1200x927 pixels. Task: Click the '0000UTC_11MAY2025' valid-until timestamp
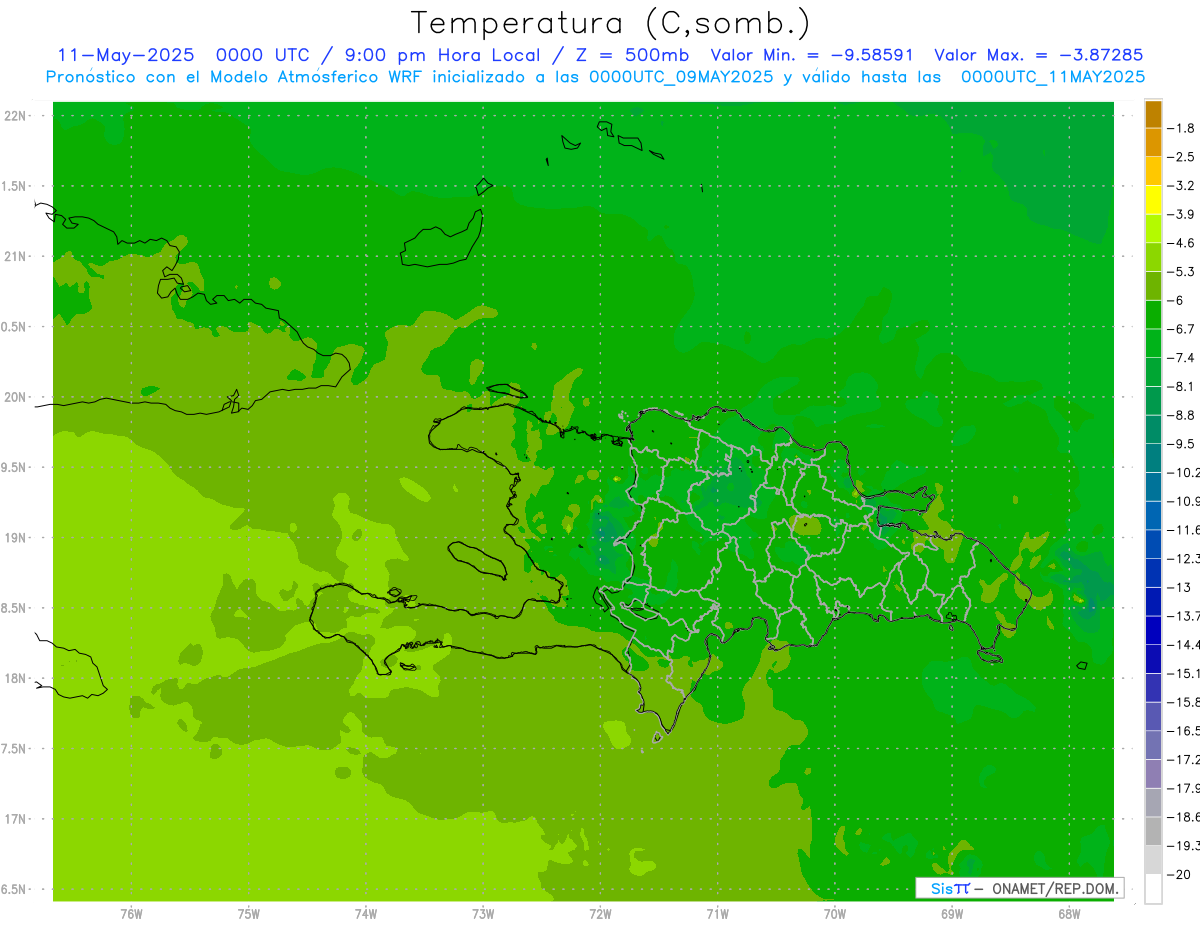[1053, 77]
